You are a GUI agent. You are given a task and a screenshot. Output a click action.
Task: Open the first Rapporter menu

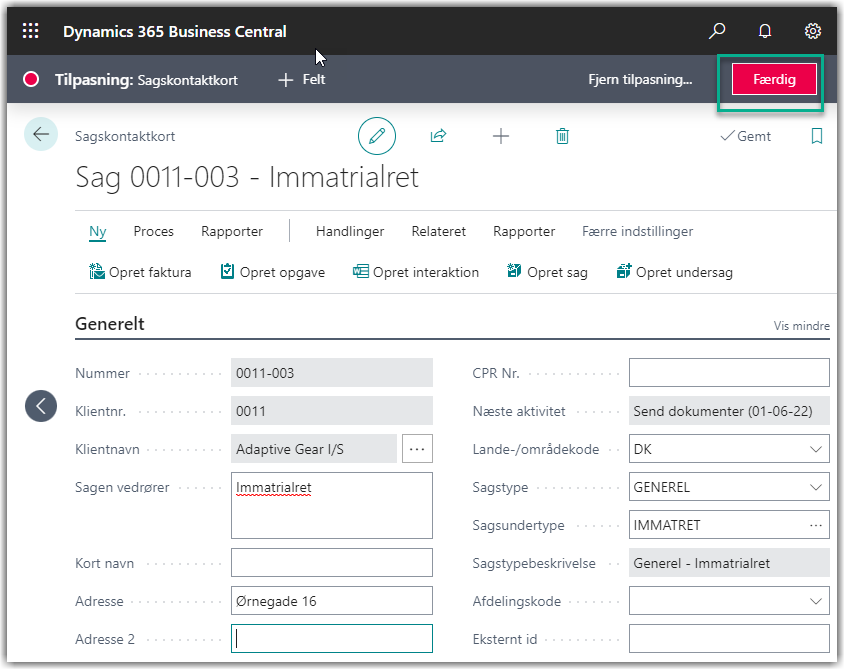click(232, 231)
